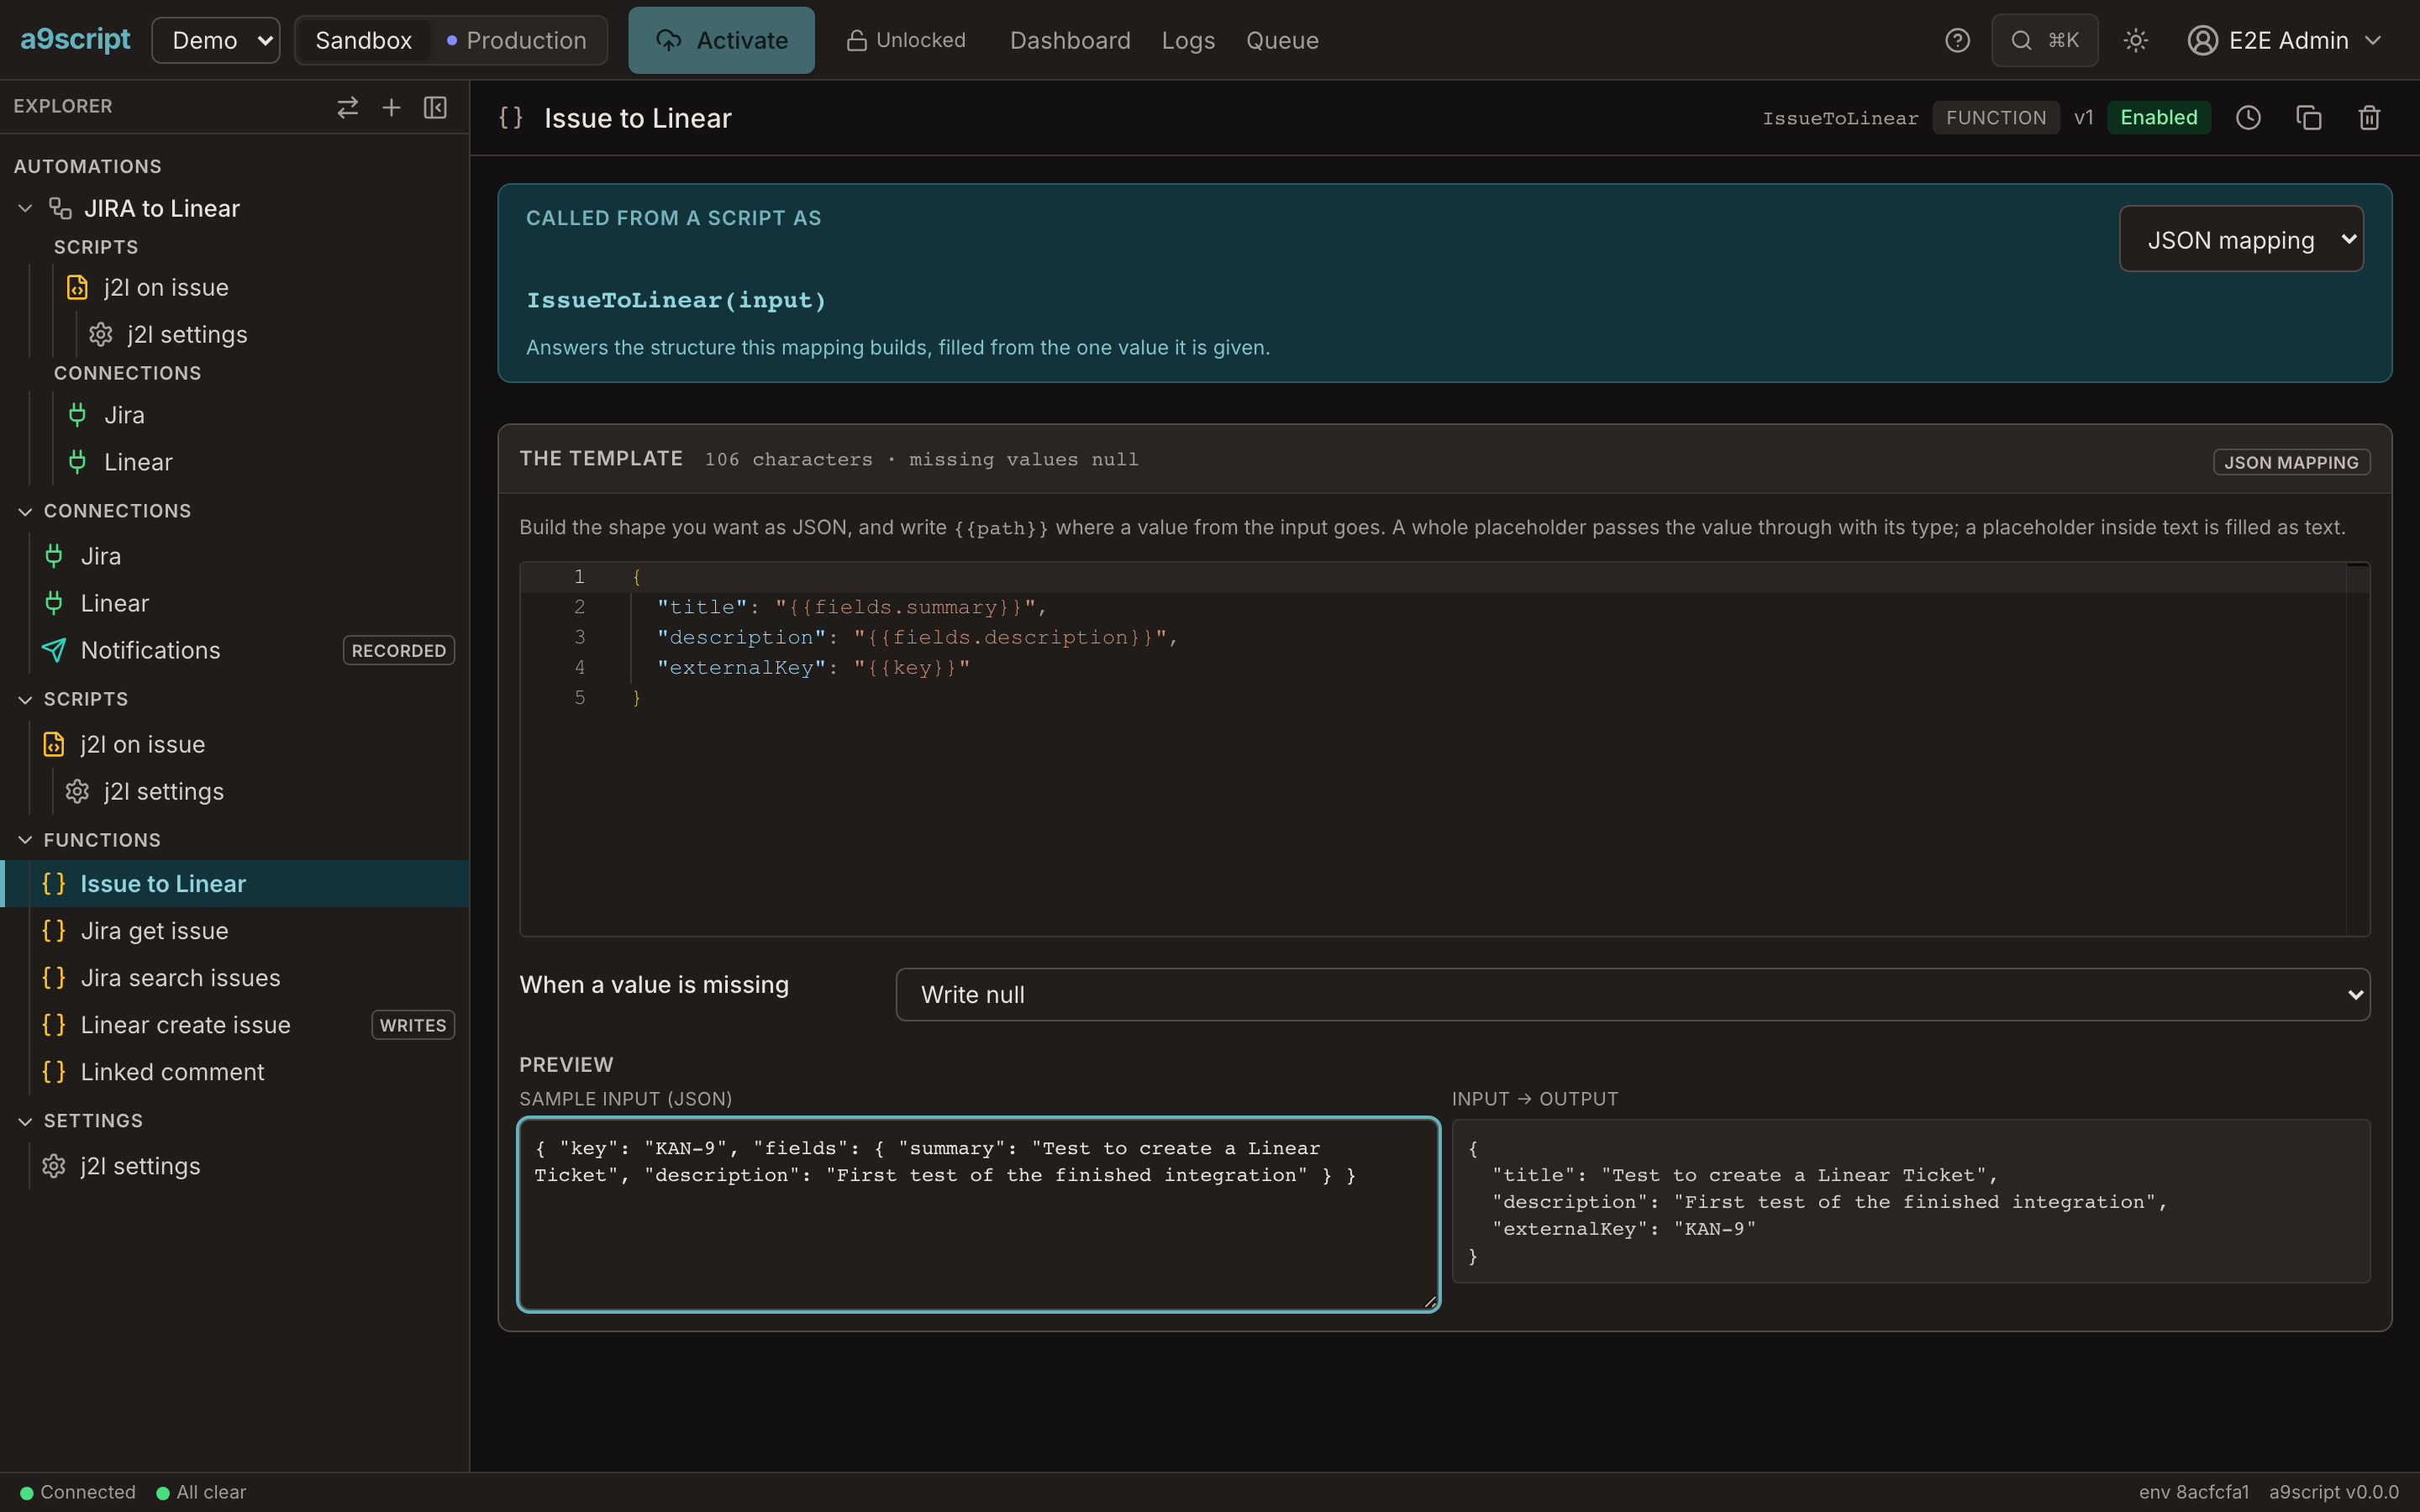This screenshot has width=2420, height=1512.
Task: Open the ⌘K search box
Action: tap(2044, 40)
